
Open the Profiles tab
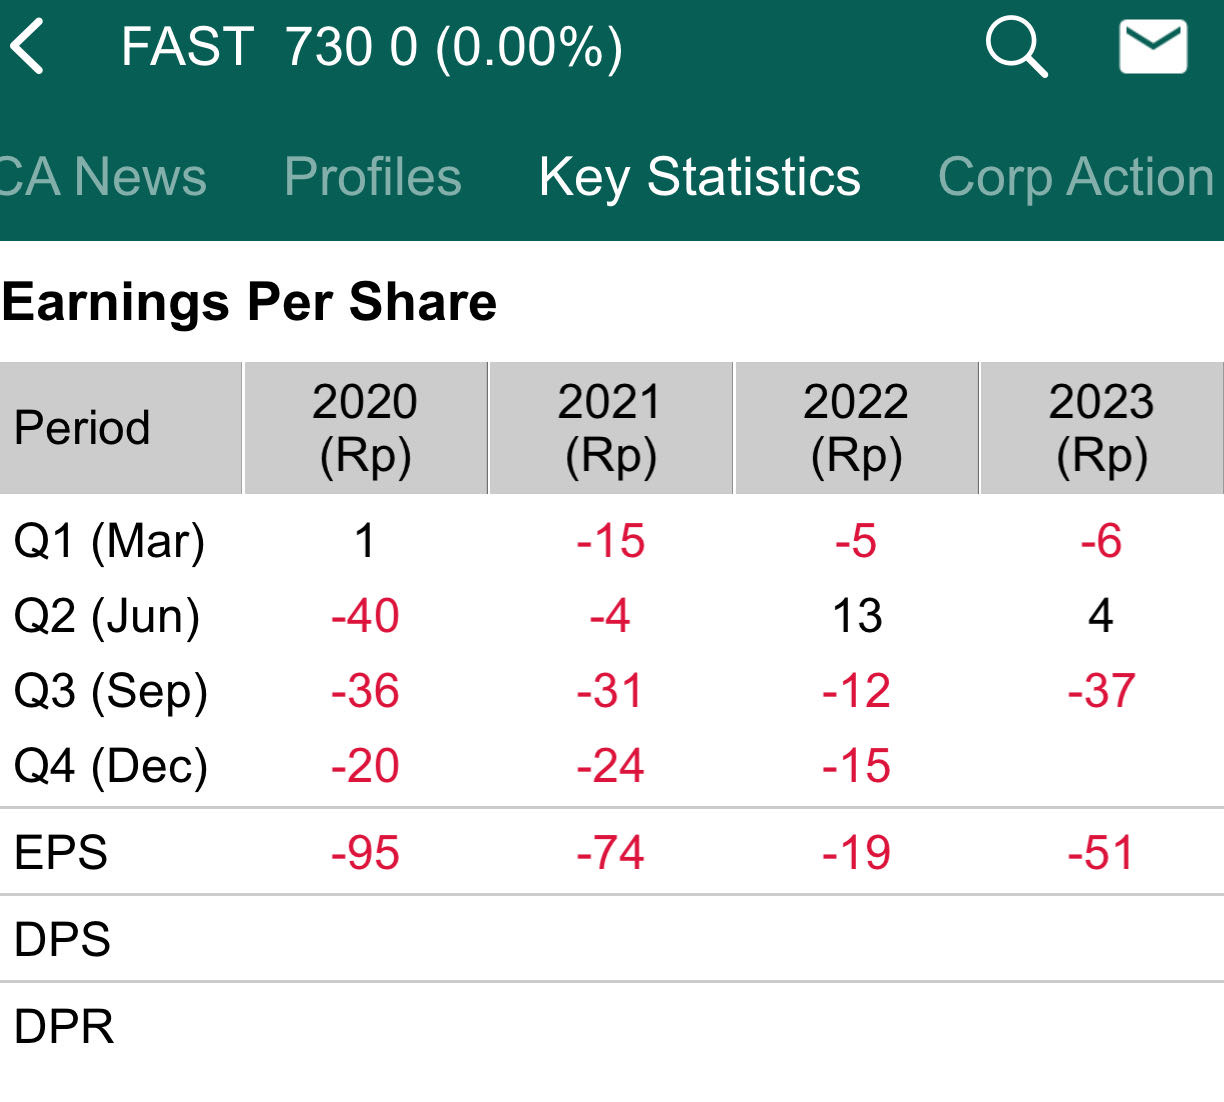(372, 177)
